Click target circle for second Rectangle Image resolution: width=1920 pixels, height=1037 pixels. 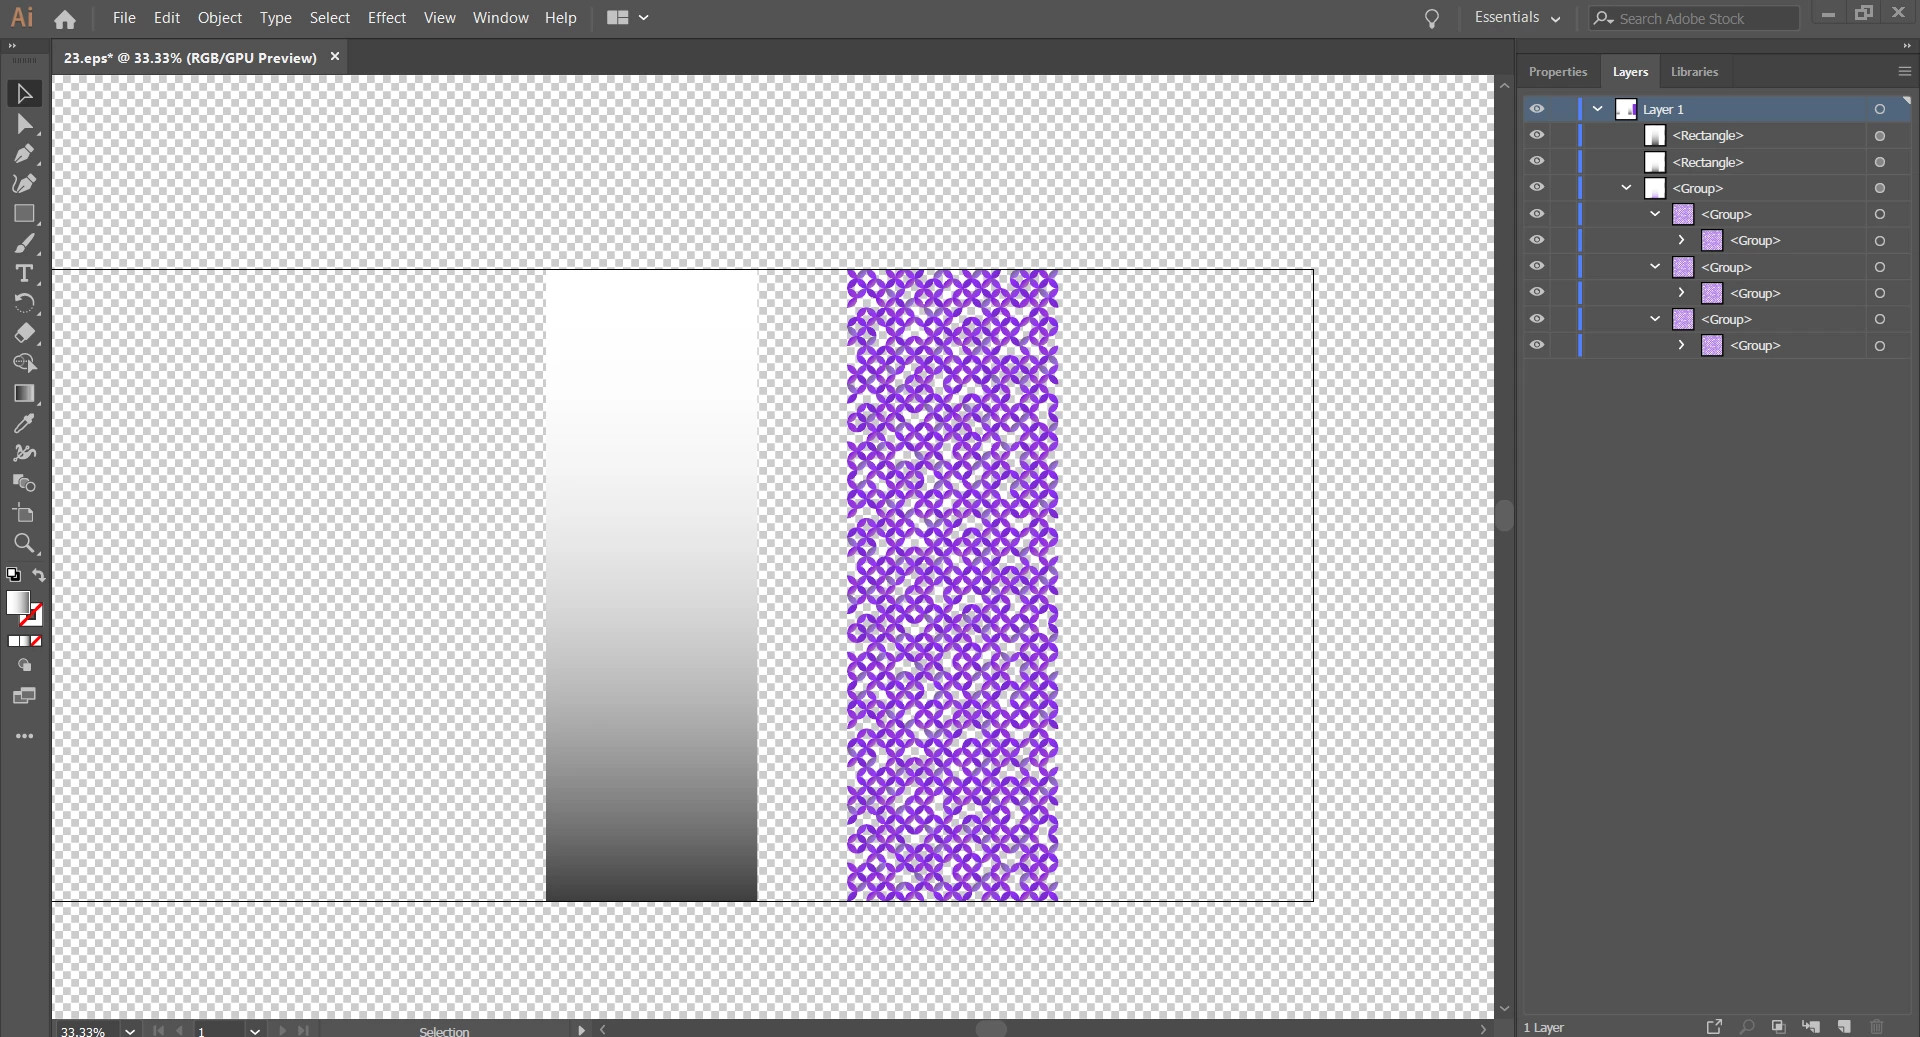pyautogui.click(x=1880, y=162)
